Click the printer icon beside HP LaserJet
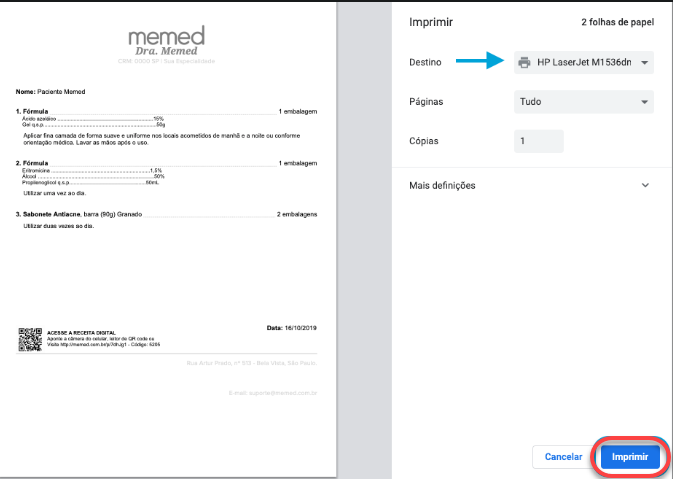 coord(524,63)
